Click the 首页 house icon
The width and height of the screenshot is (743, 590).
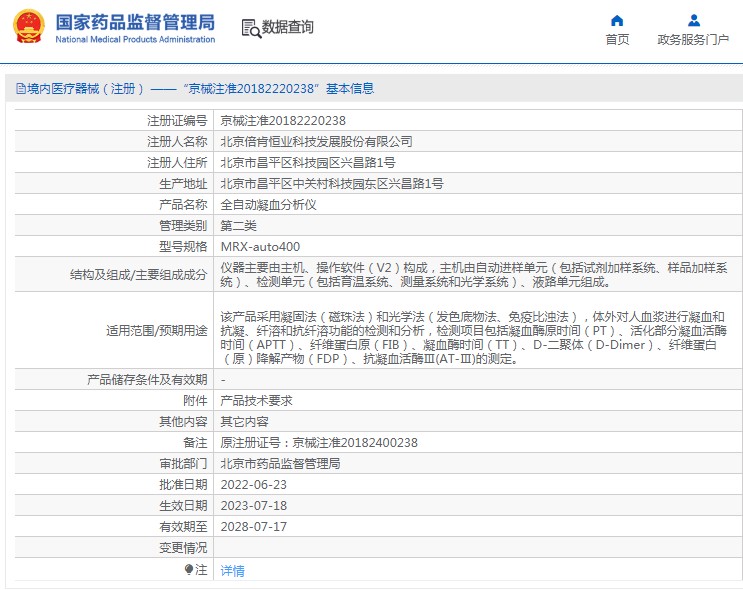pyautogui.click(x=617, y=20)
